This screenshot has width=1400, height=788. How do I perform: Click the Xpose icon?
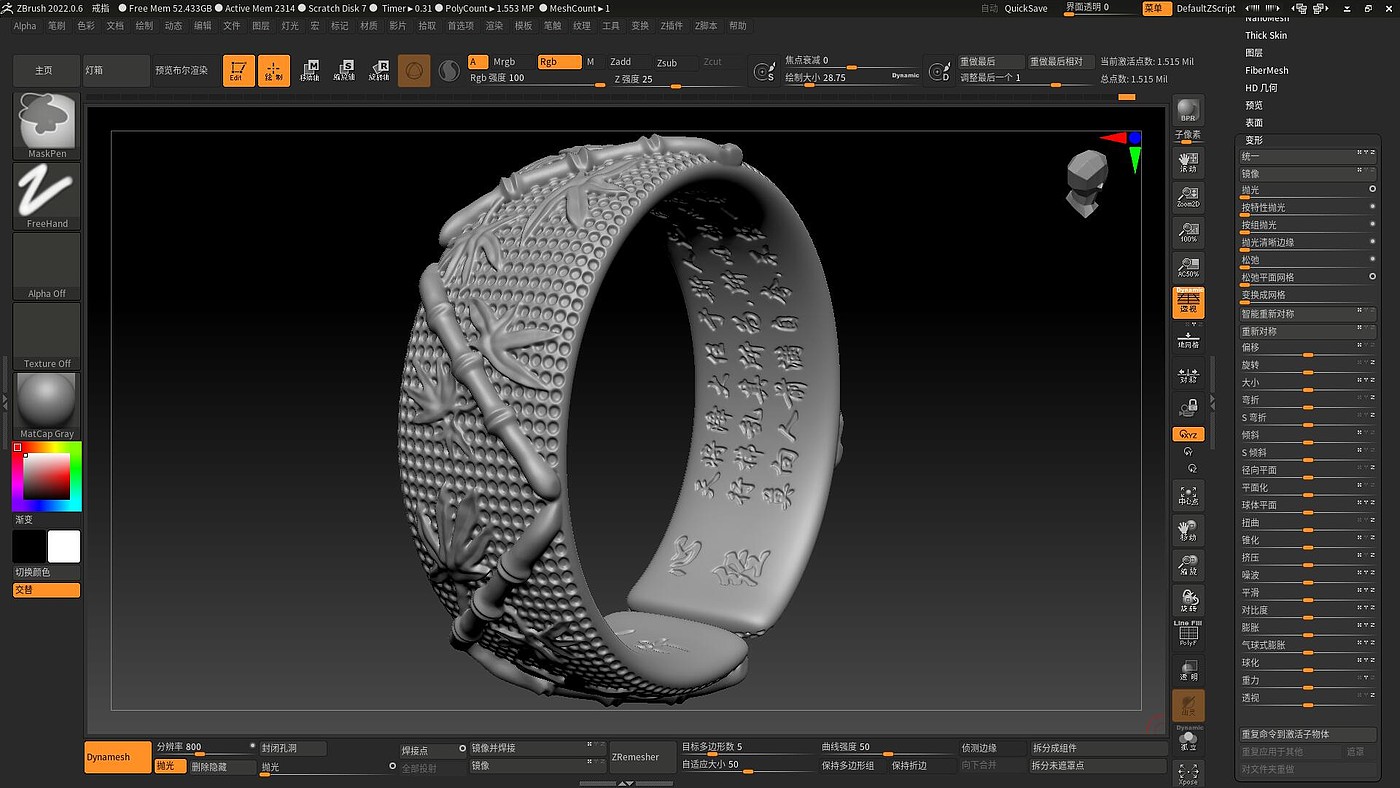point(1188,772)
